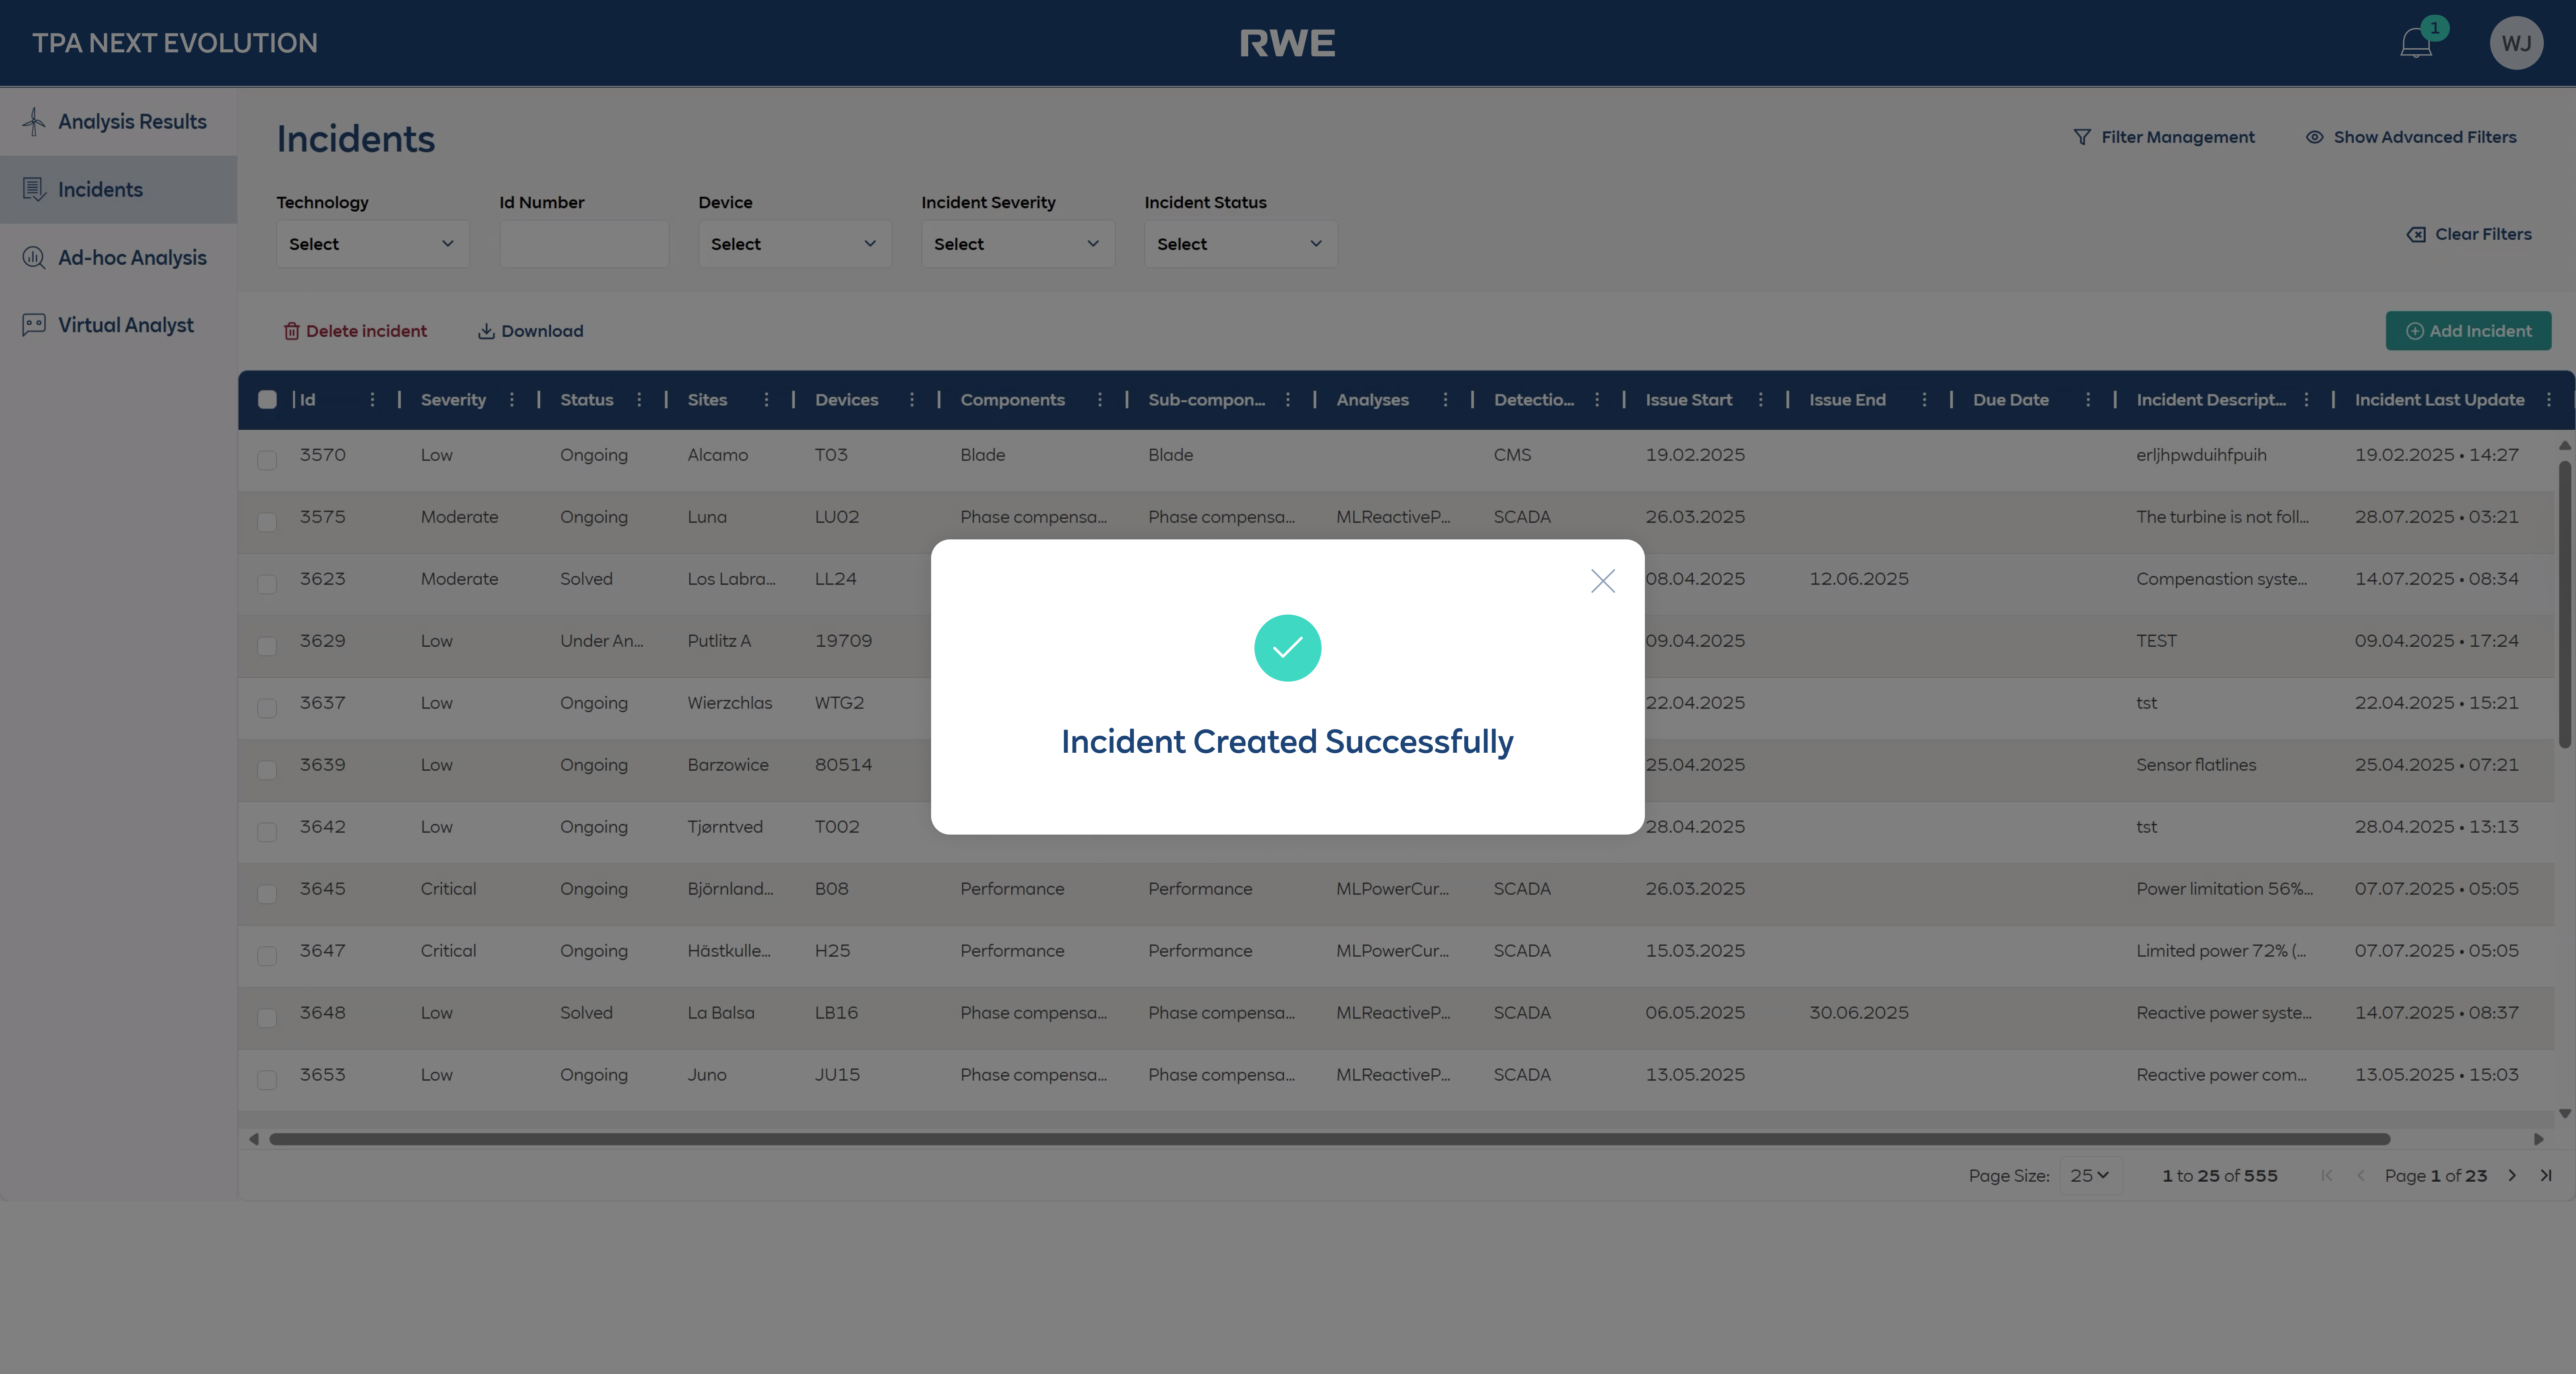Screen dimensions: 2576x1374
Task: Open the WJ user avatar menu
Action: coord(2516,43)
